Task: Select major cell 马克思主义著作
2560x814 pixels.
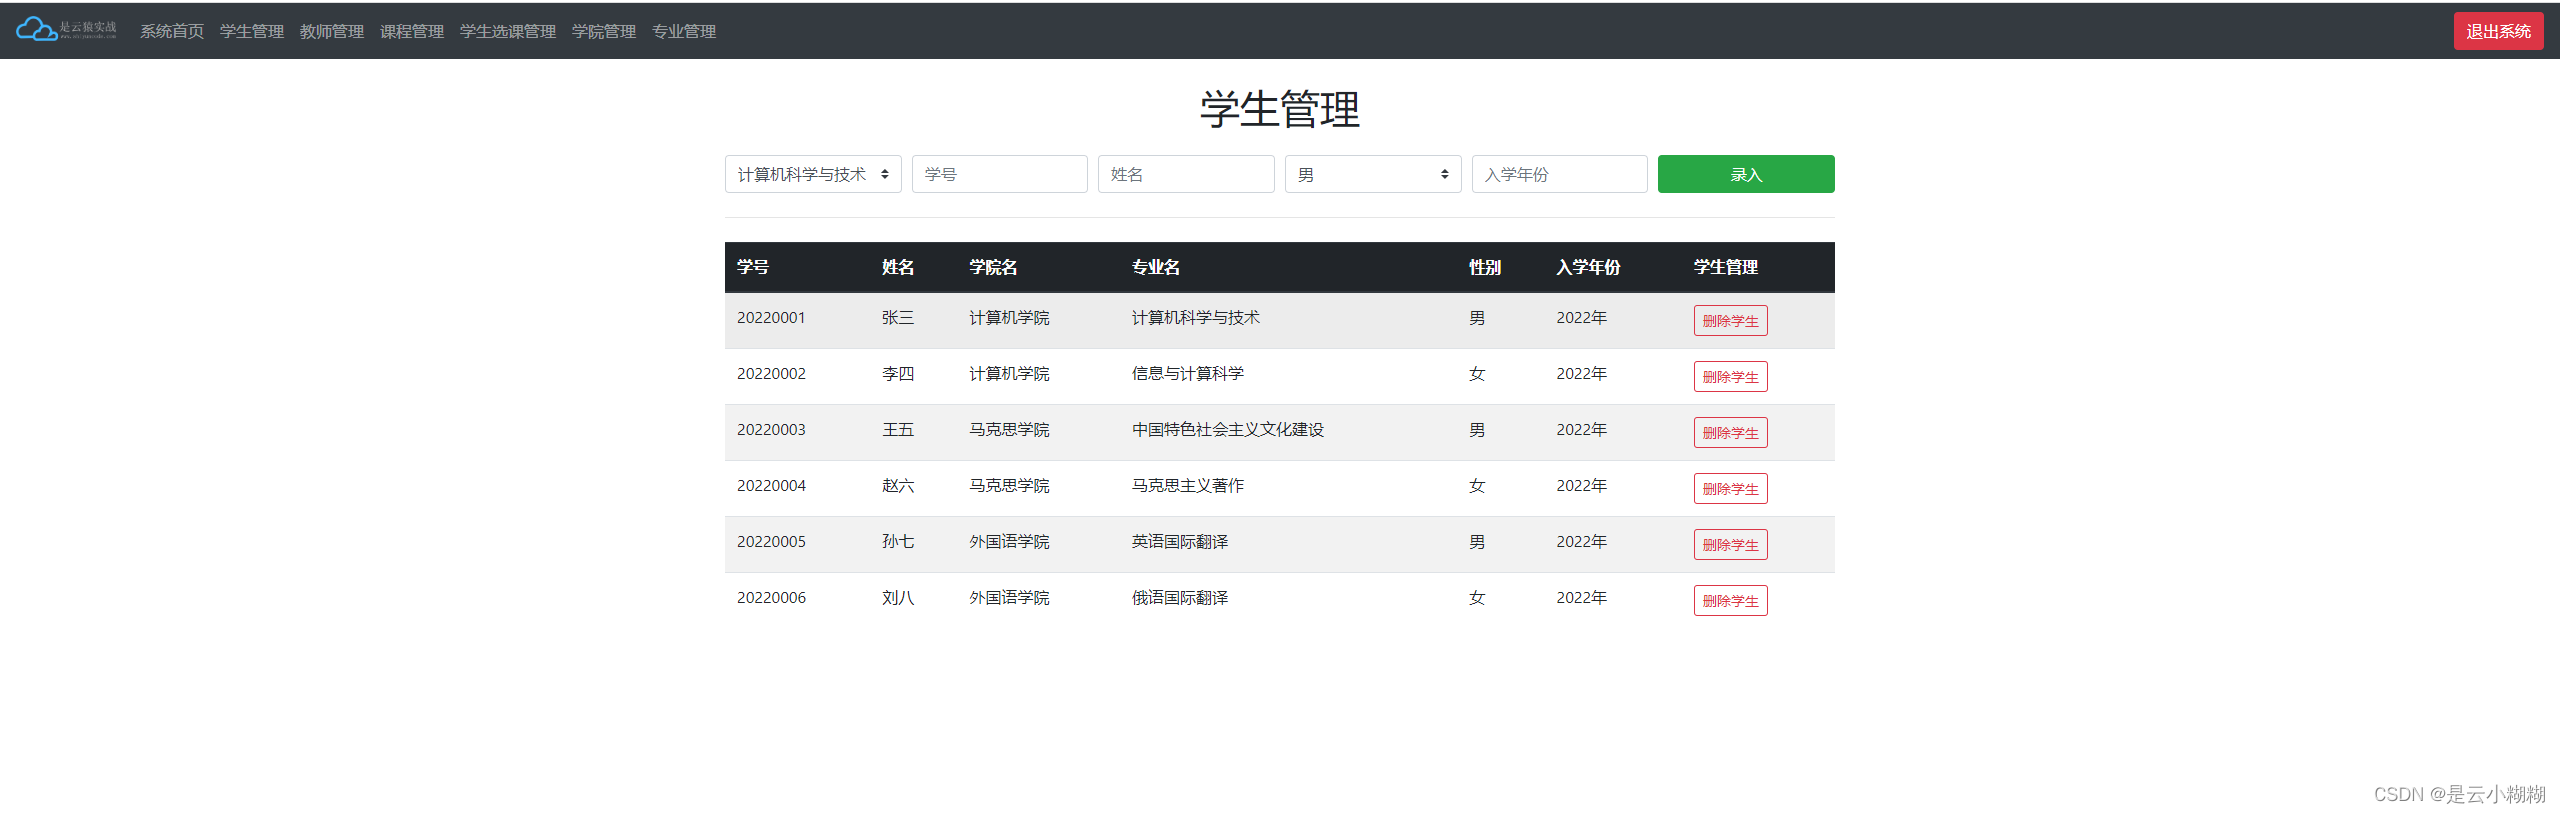Action: [x=1188, y=486]
